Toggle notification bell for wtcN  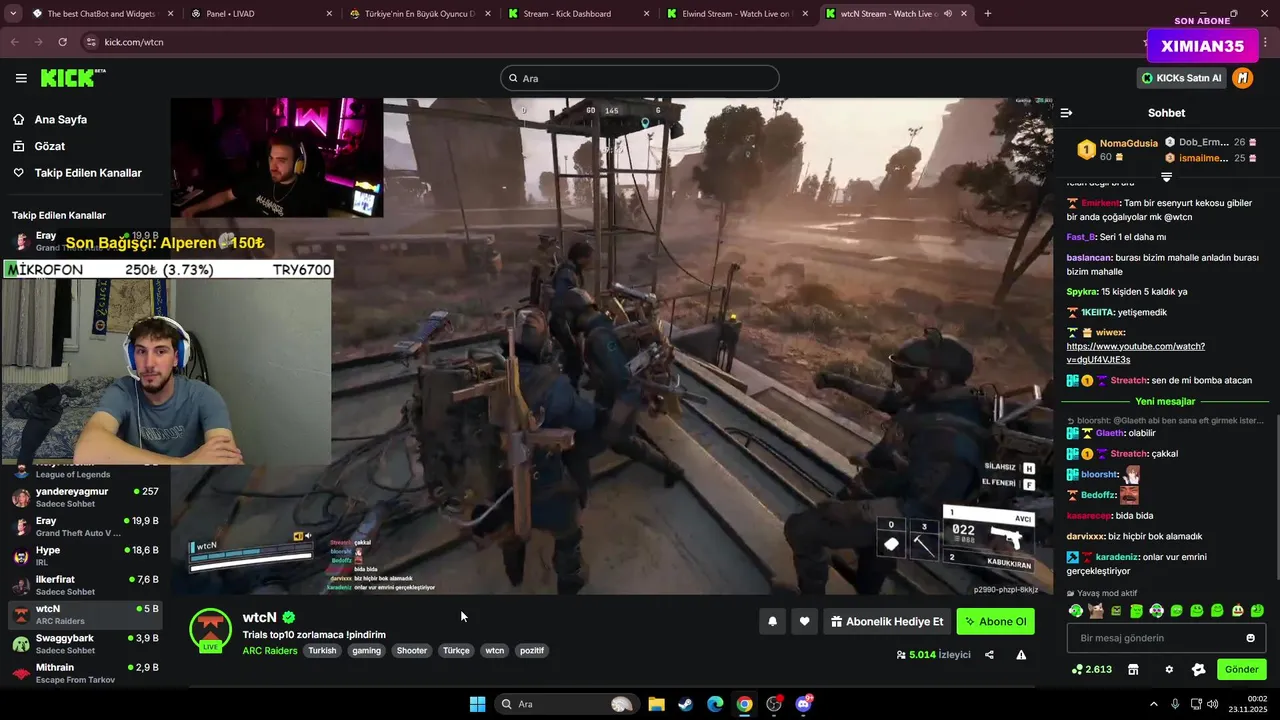pos(772,622)
